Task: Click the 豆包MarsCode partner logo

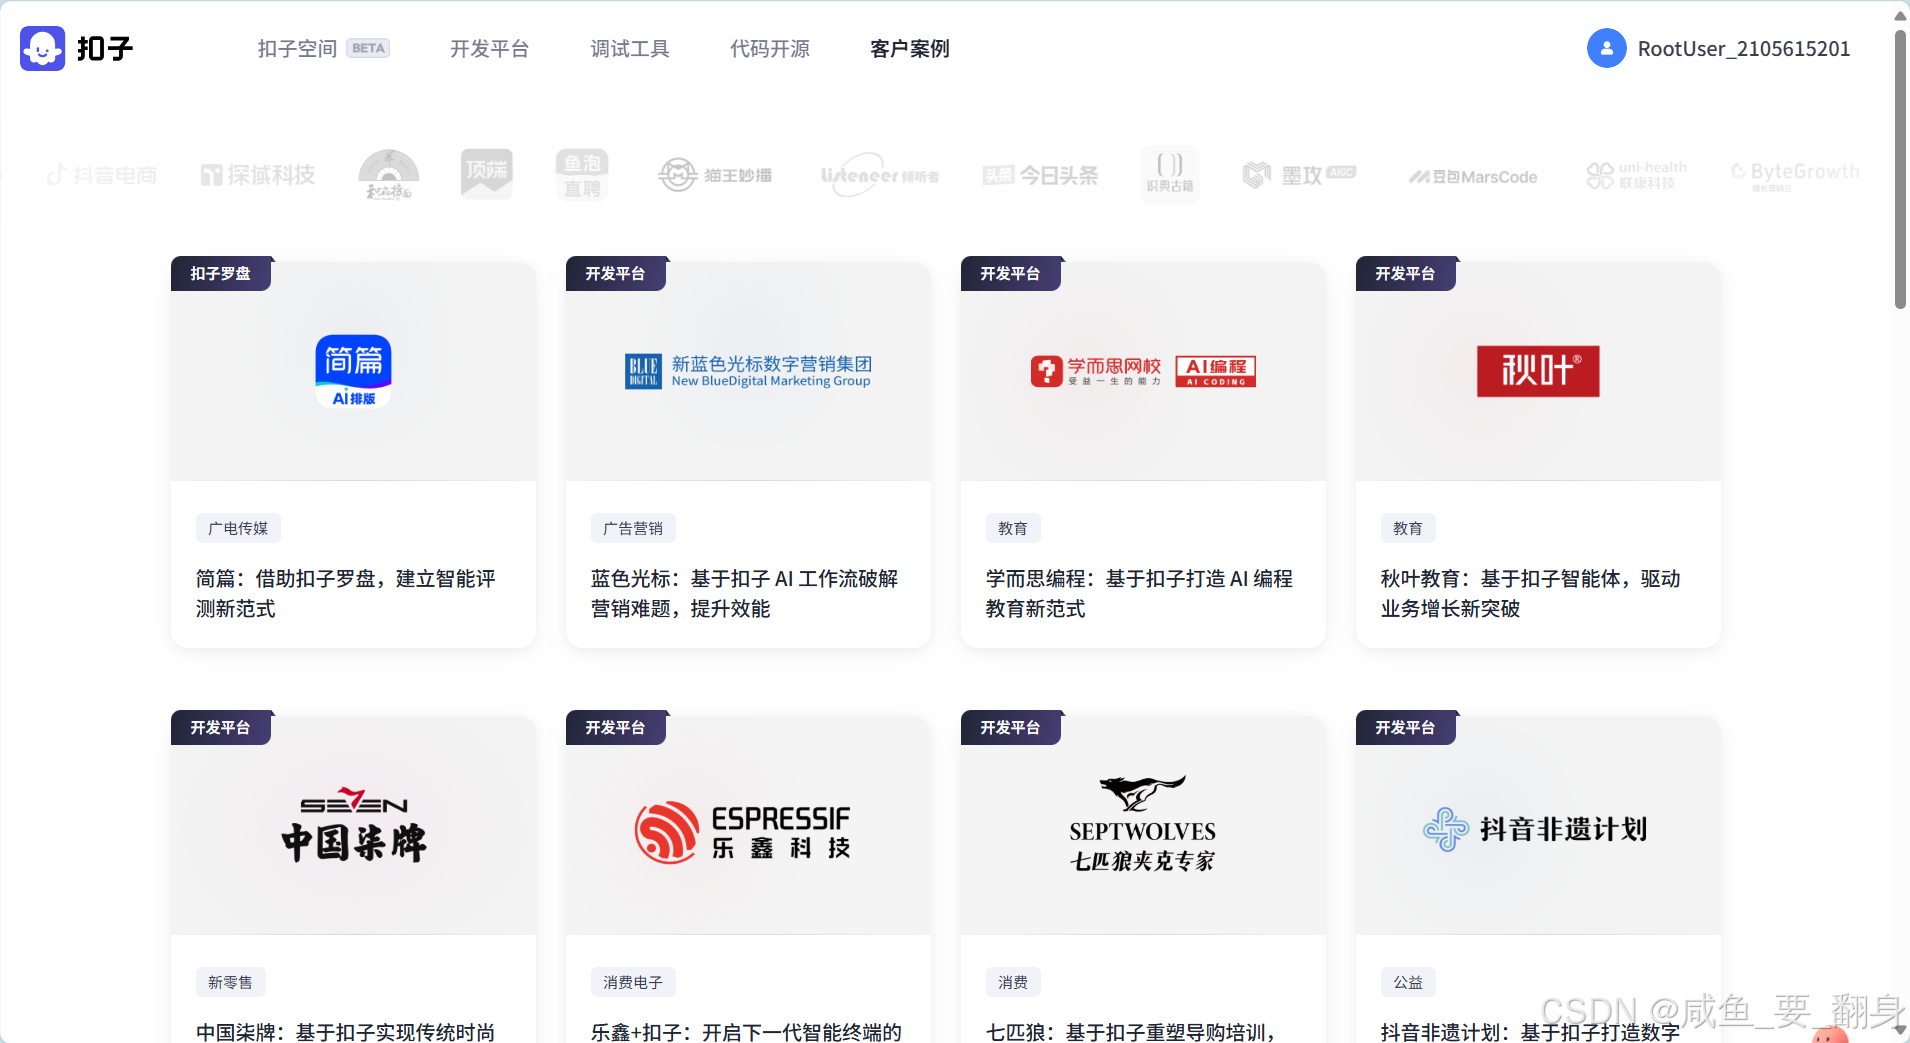Action: [1473, 177]
